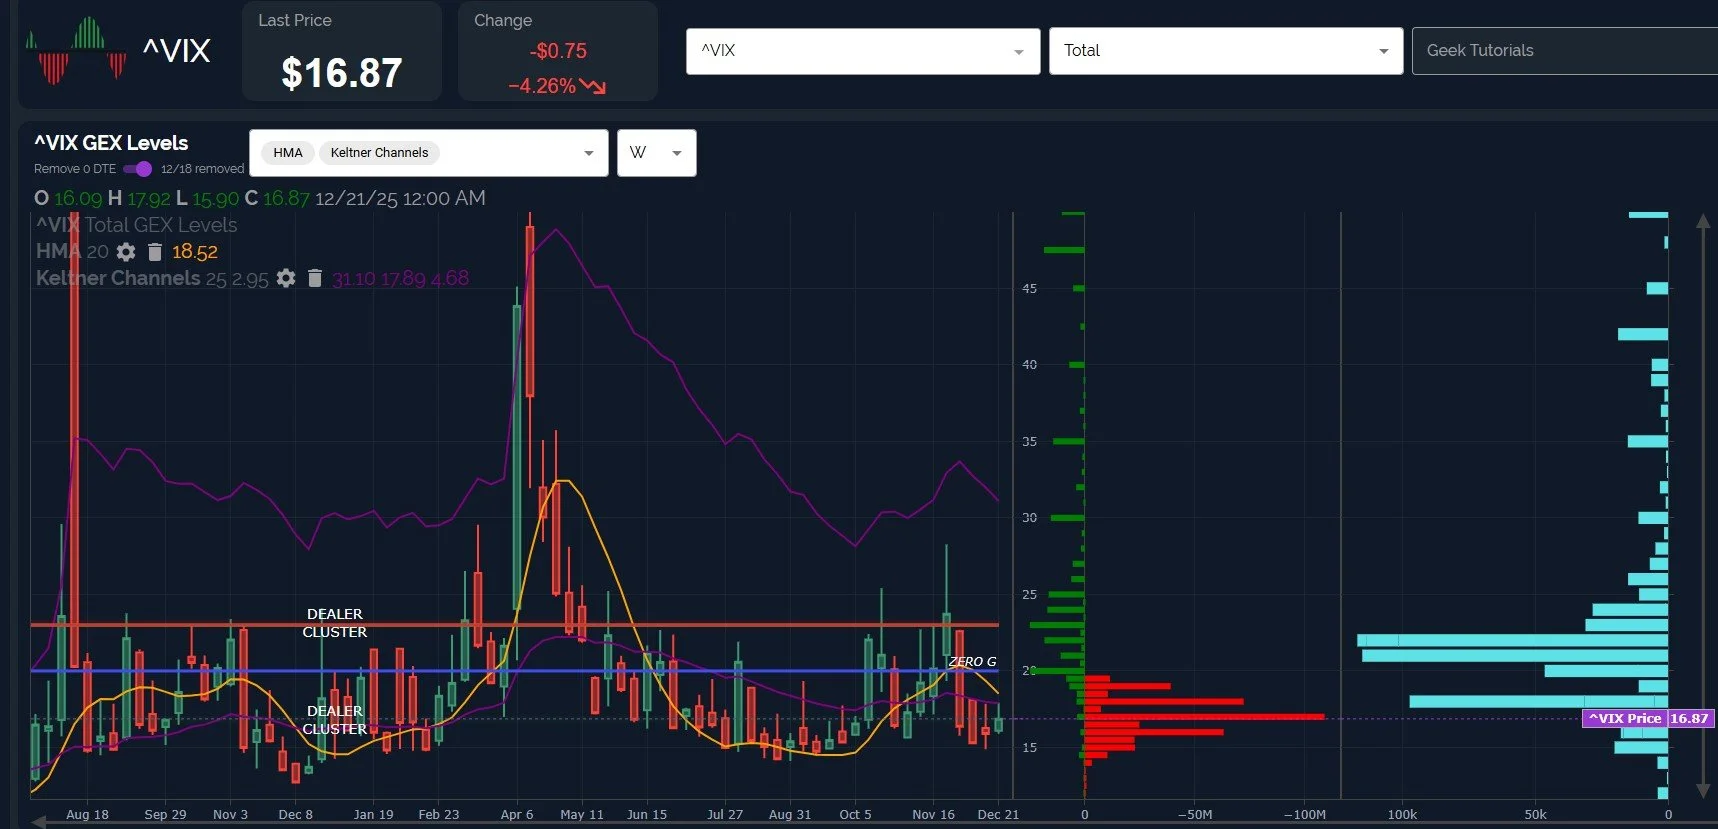
Task: Click the -$0.75 change value
Action: point(559,51)
